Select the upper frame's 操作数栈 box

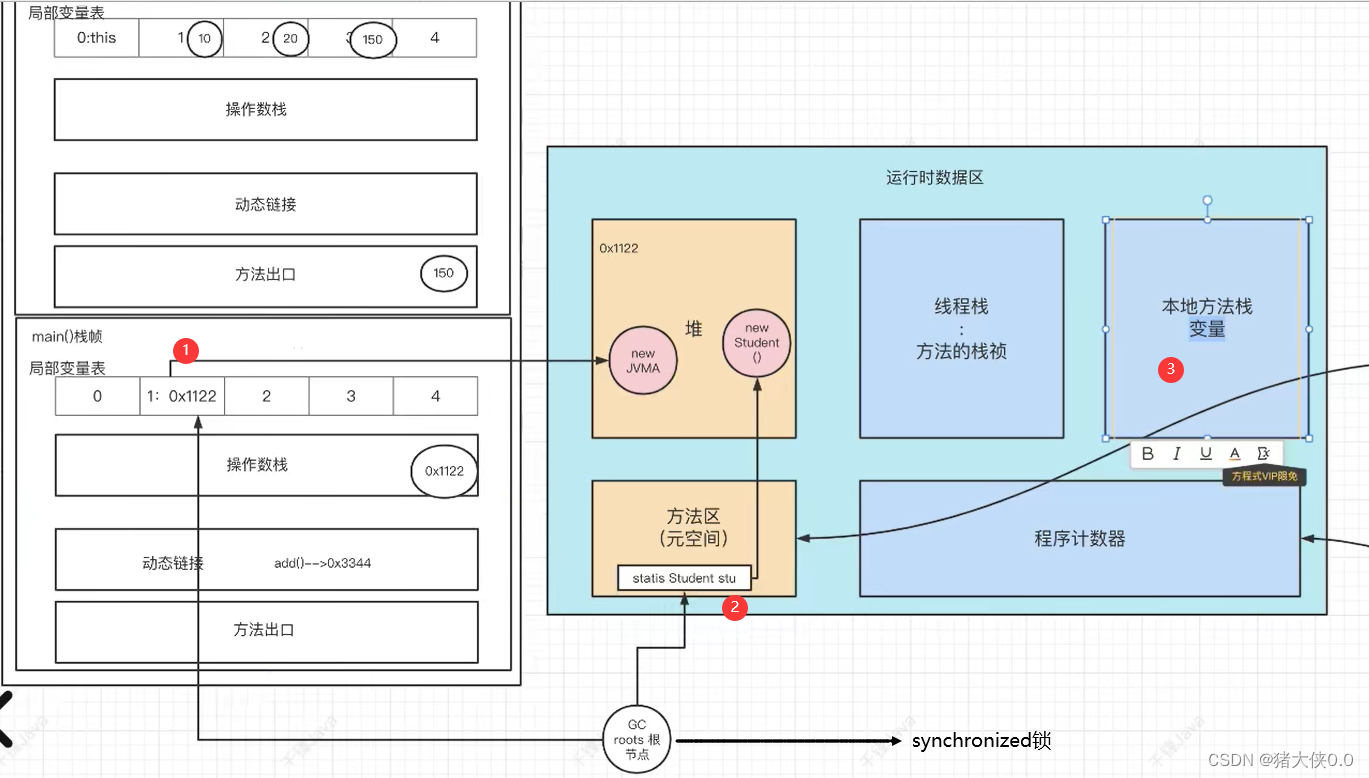[x=266, y=109]
